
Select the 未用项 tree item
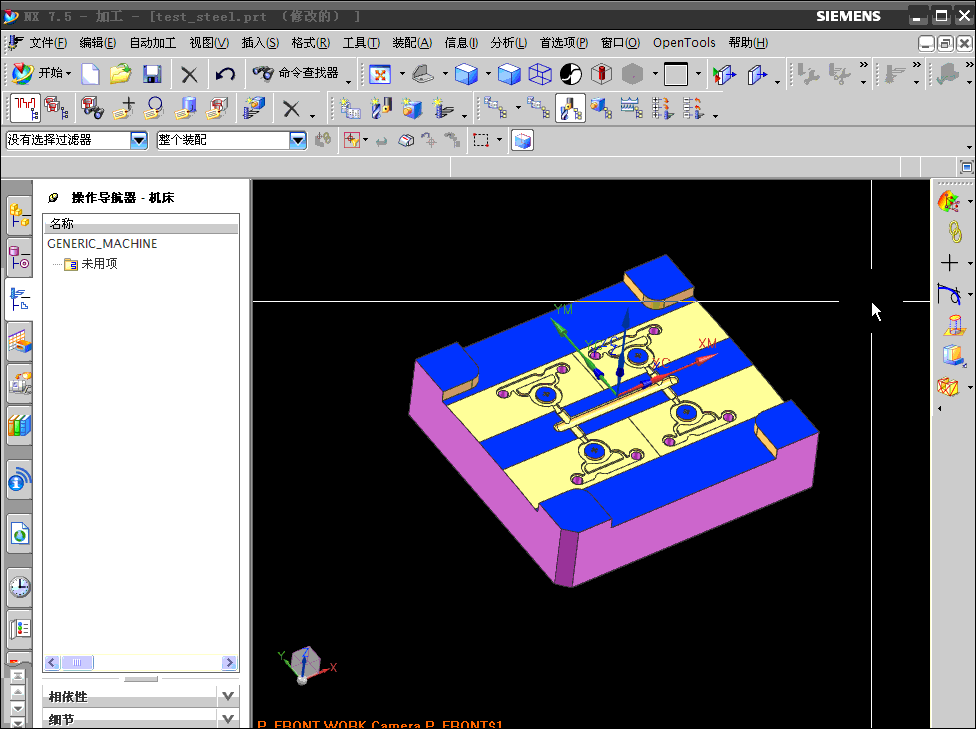tap(99, 264)
